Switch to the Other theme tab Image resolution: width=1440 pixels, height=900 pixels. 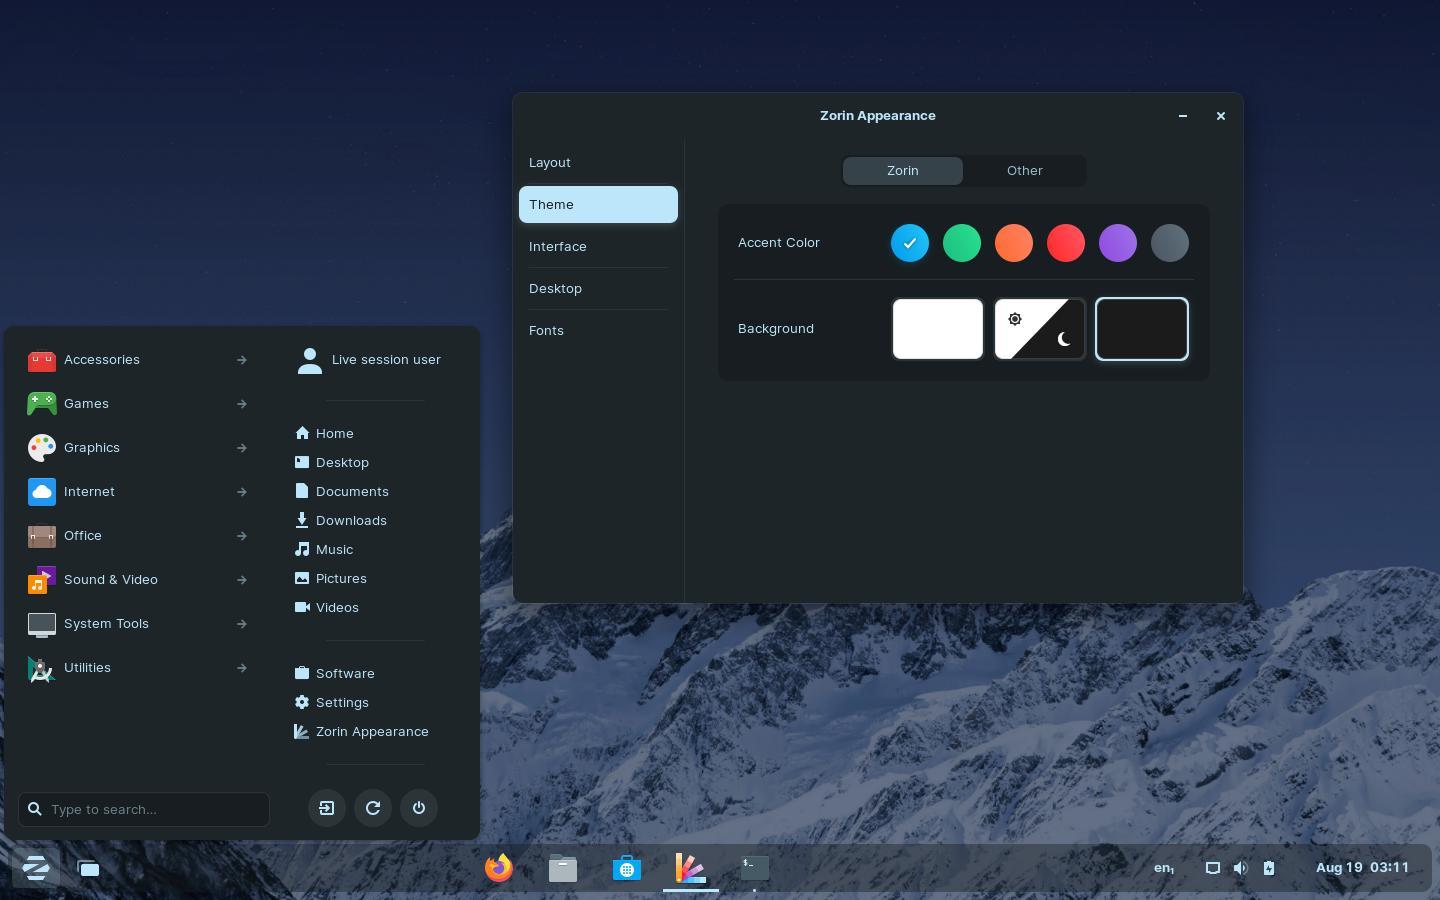tap(1025, 170)
